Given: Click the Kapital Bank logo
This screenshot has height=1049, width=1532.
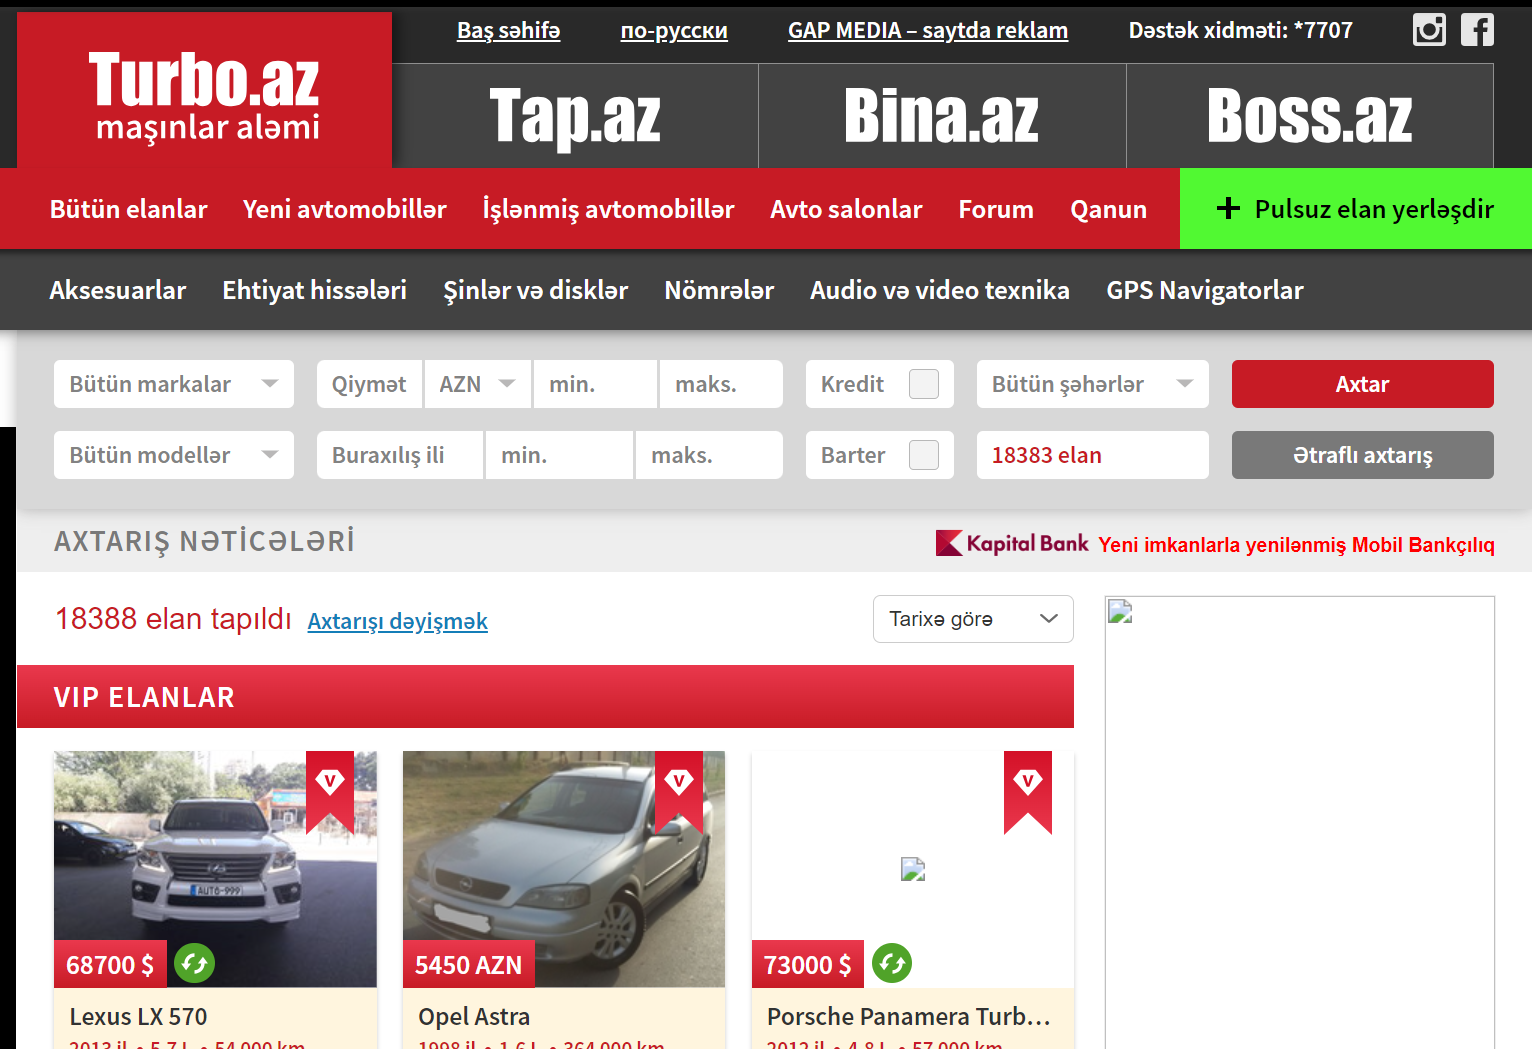Looking at the screenshot, I should coord(1012,543).
